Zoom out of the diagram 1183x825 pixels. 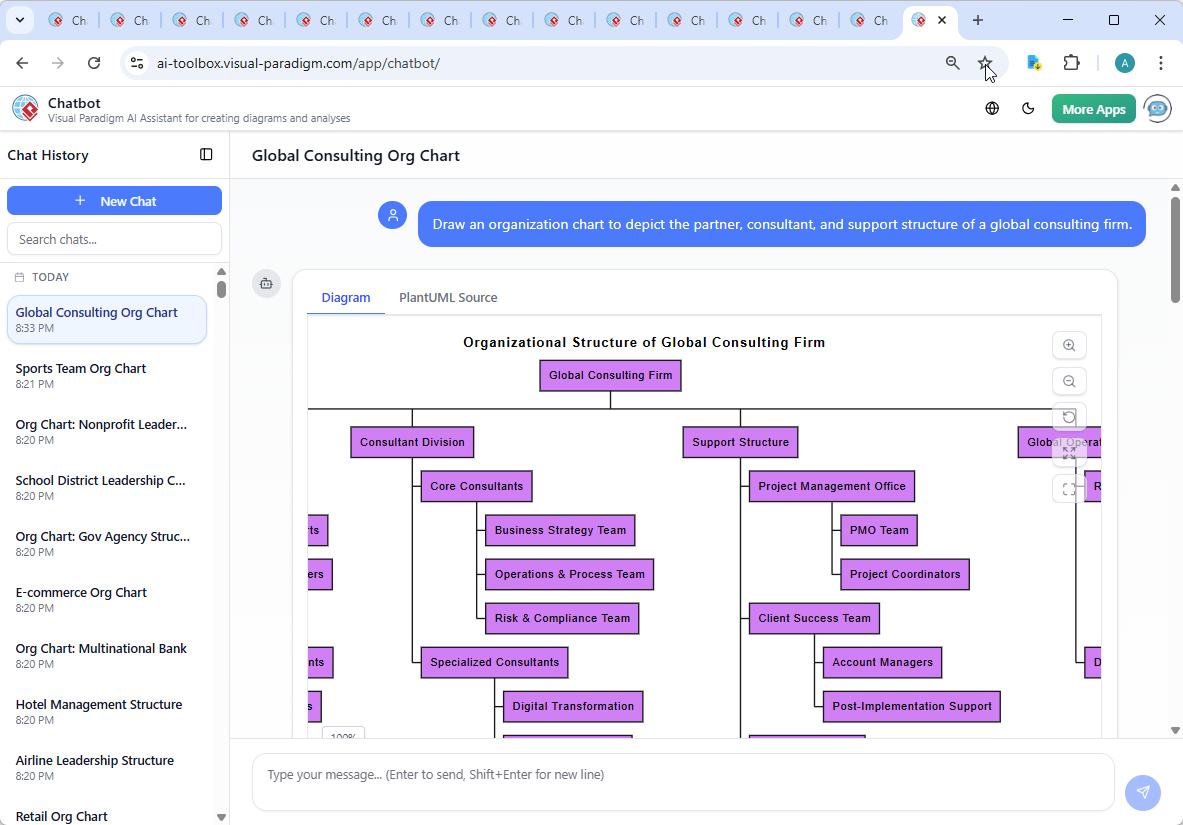coord(1069,381)
